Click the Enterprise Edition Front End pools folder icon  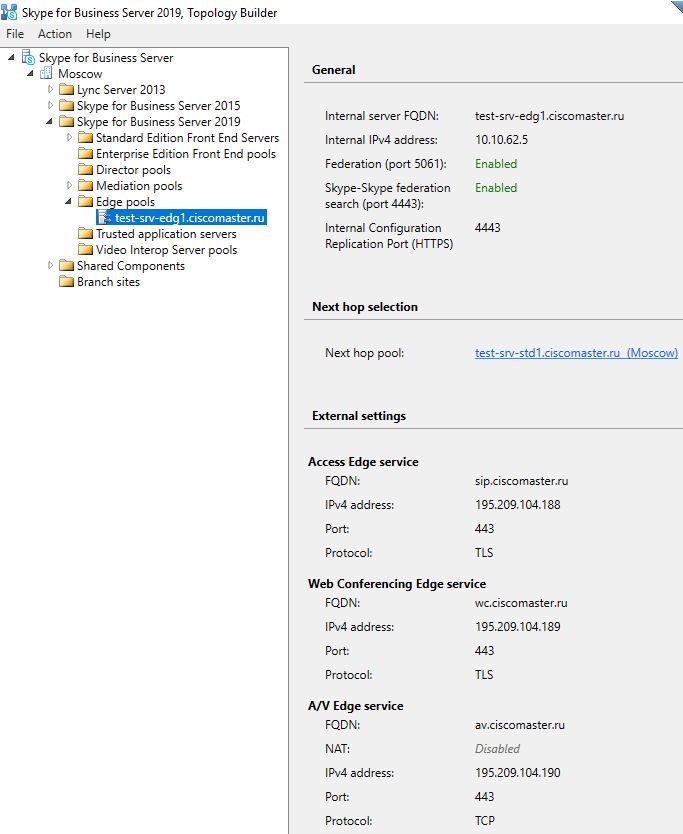click(85, 154)
